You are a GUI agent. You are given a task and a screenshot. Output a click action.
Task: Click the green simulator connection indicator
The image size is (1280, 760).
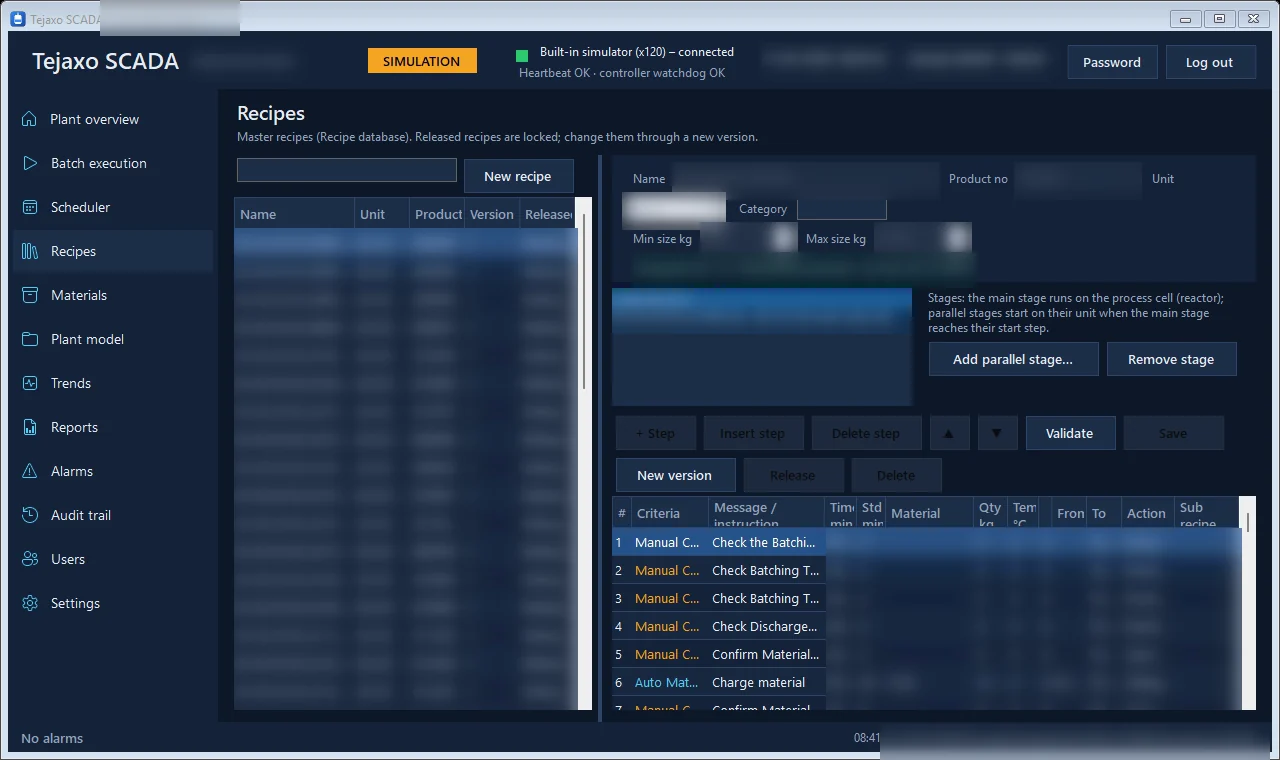[522, 55]
